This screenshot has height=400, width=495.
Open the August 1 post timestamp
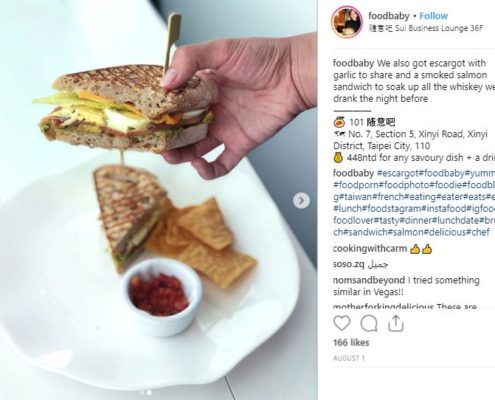(349, 358)
